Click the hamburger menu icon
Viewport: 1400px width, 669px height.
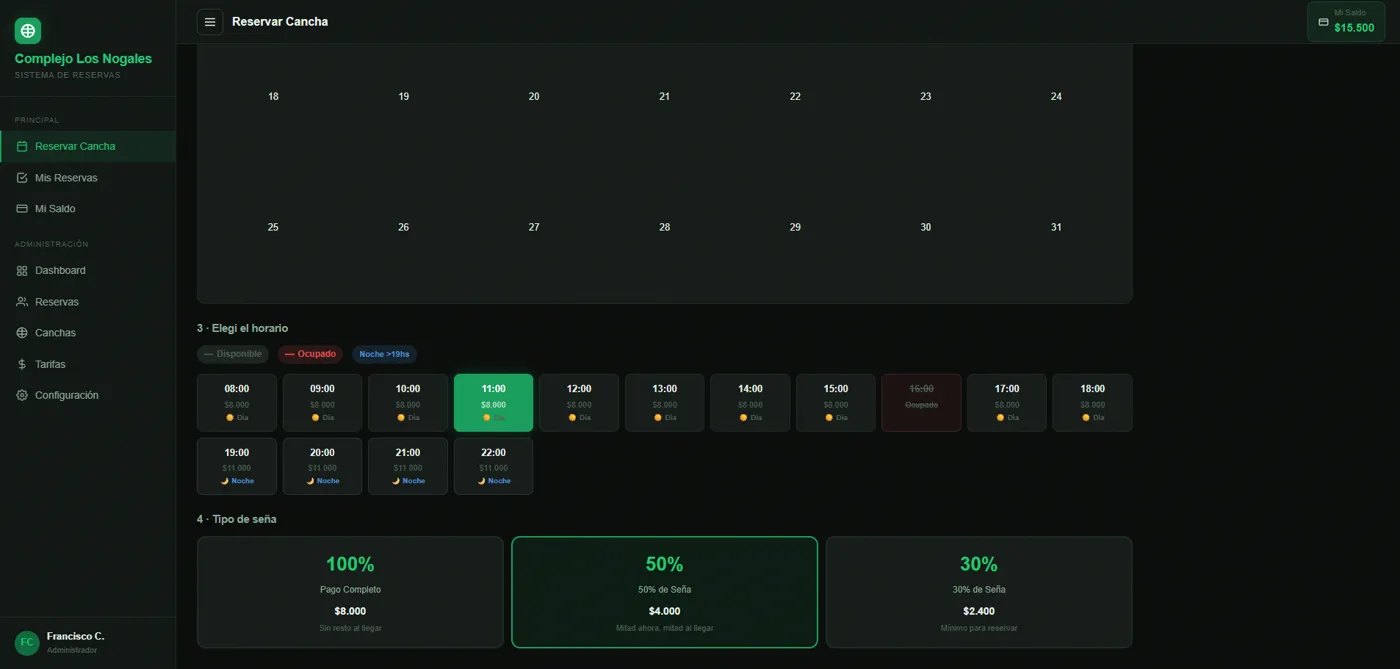pos(210,22)
